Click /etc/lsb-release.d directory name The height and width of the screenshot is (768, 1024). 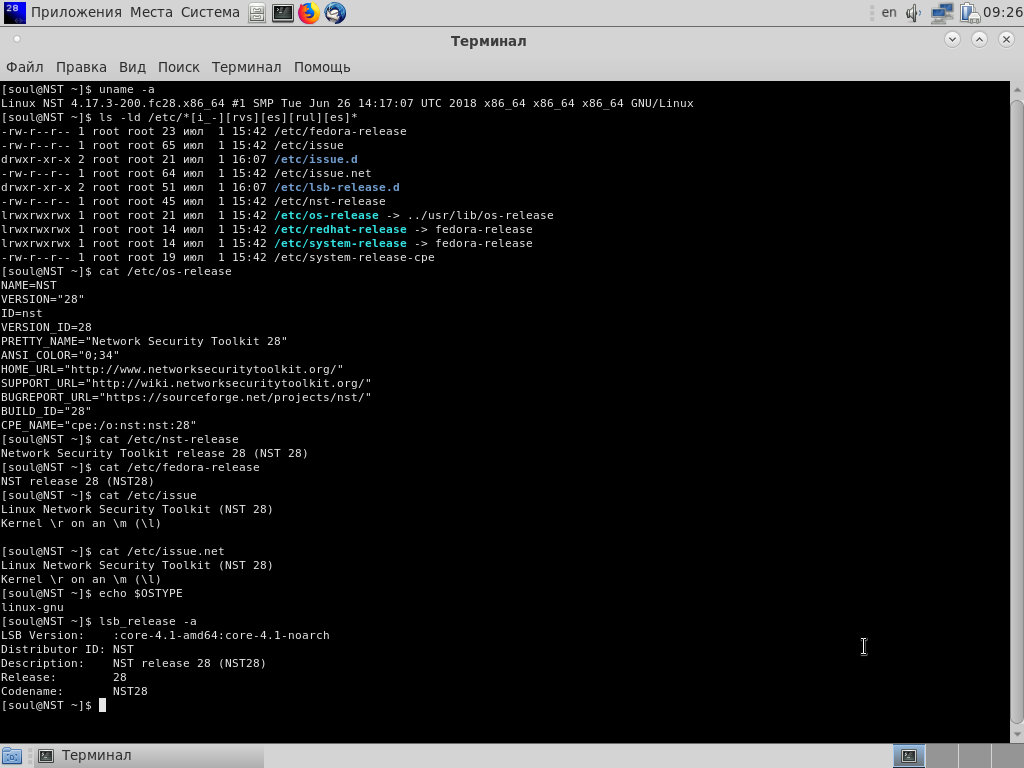(336, 187)
